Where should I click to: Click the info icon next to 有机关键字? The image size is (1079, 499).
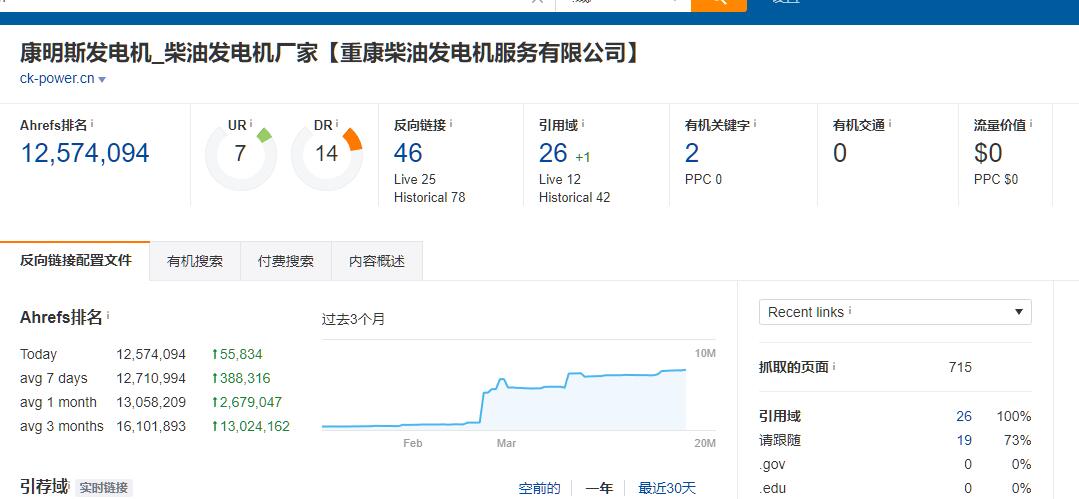(755, 124)
